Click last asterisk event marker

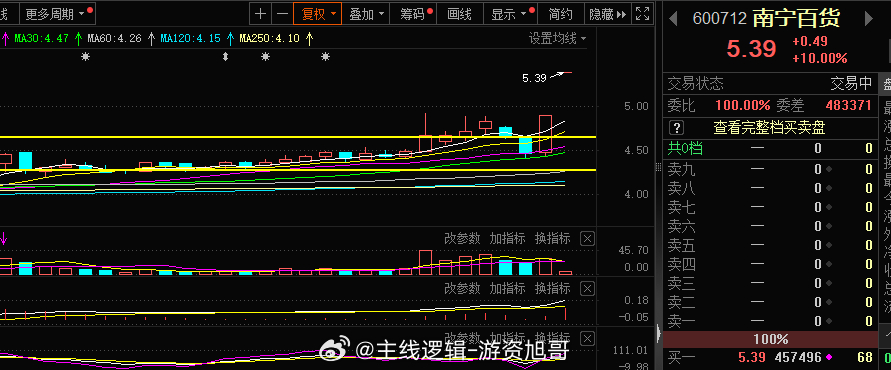coord(325,56)
